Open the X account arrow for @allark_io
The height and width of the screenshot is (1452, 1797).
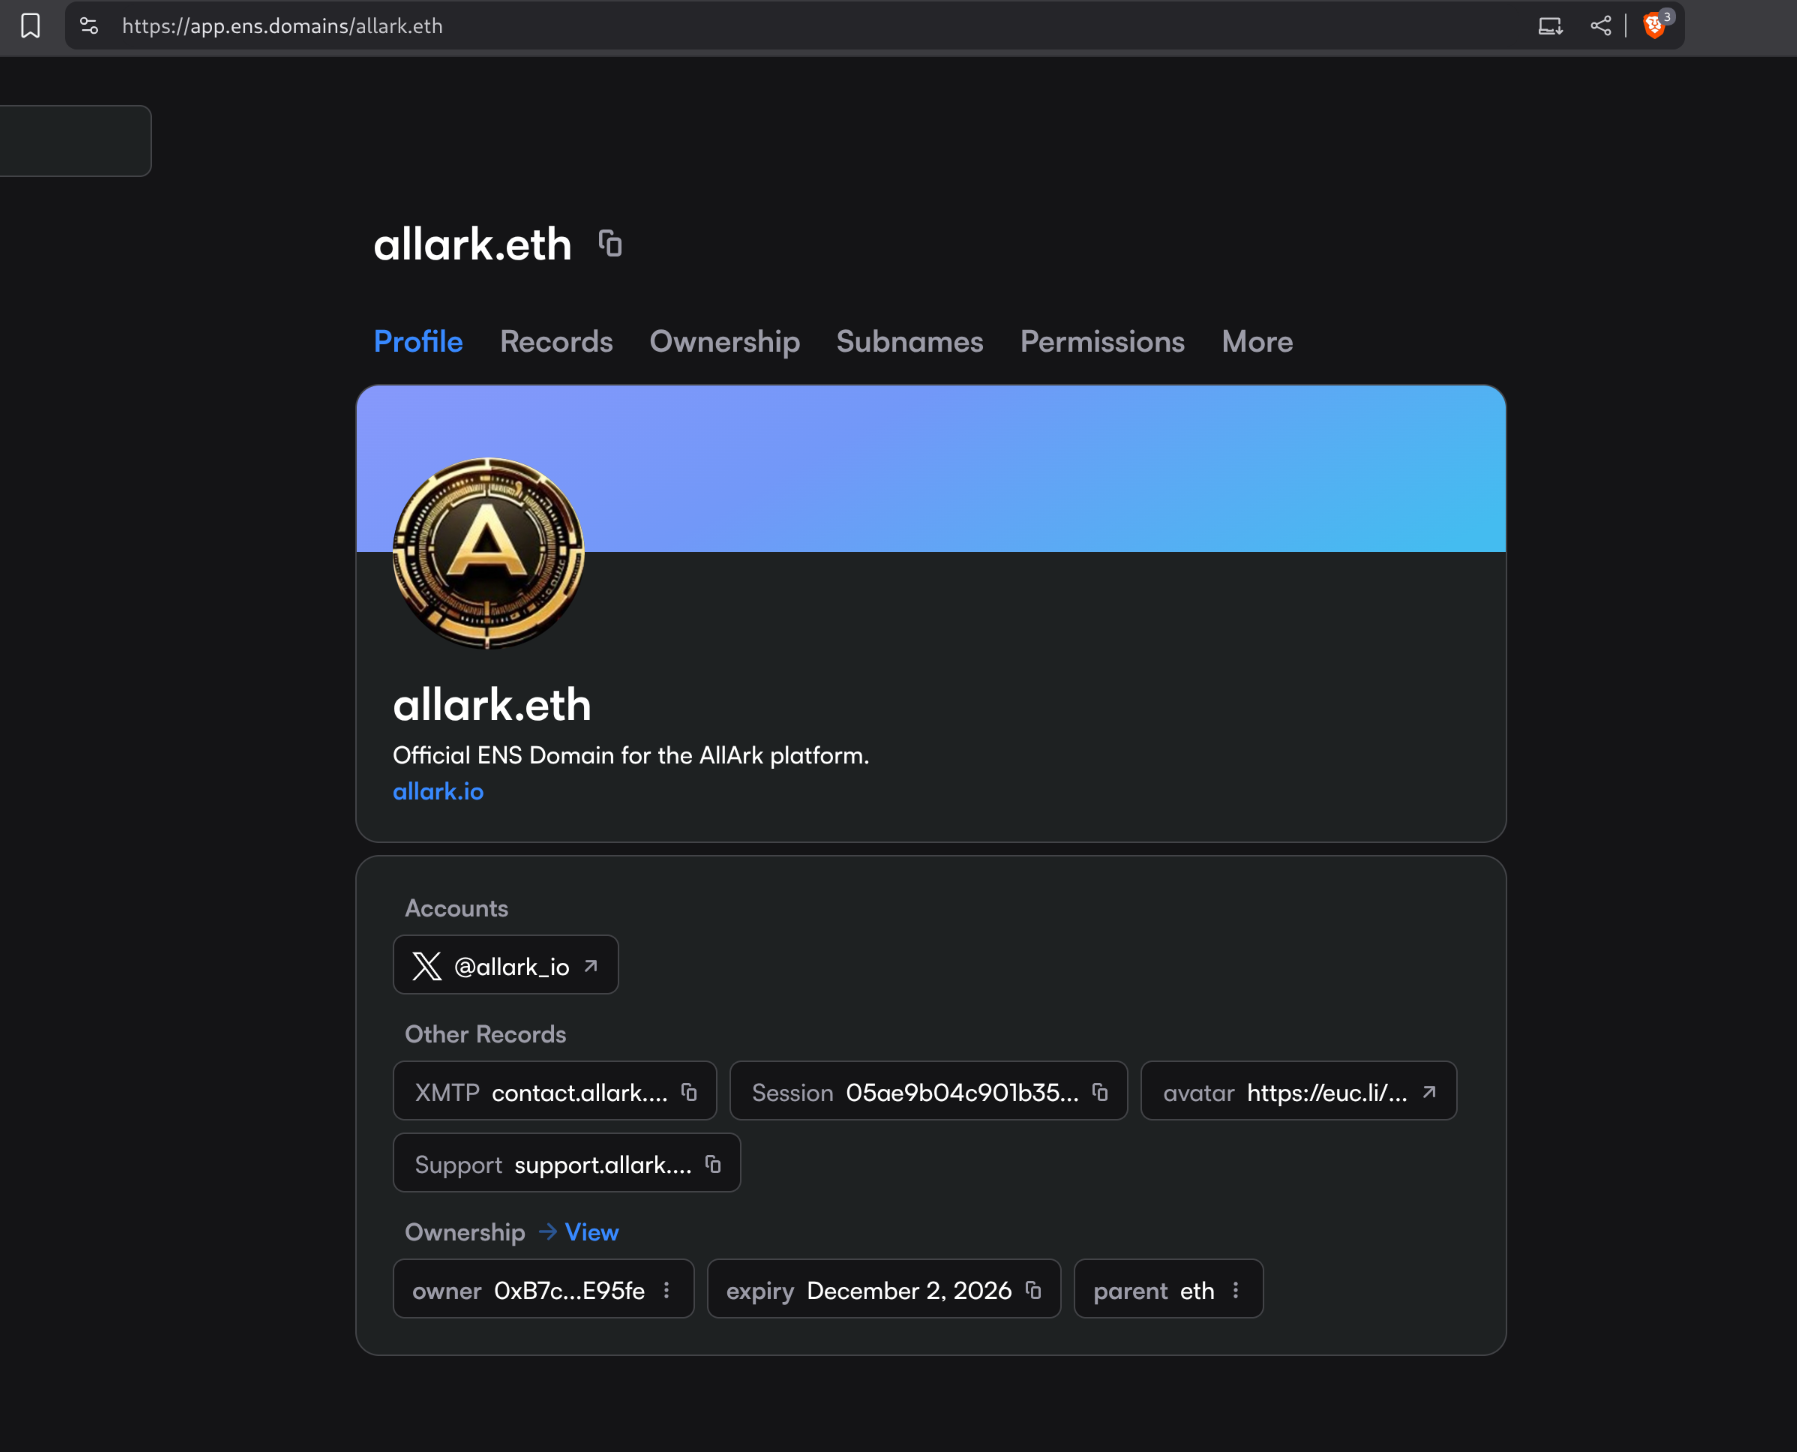point(591,966)
